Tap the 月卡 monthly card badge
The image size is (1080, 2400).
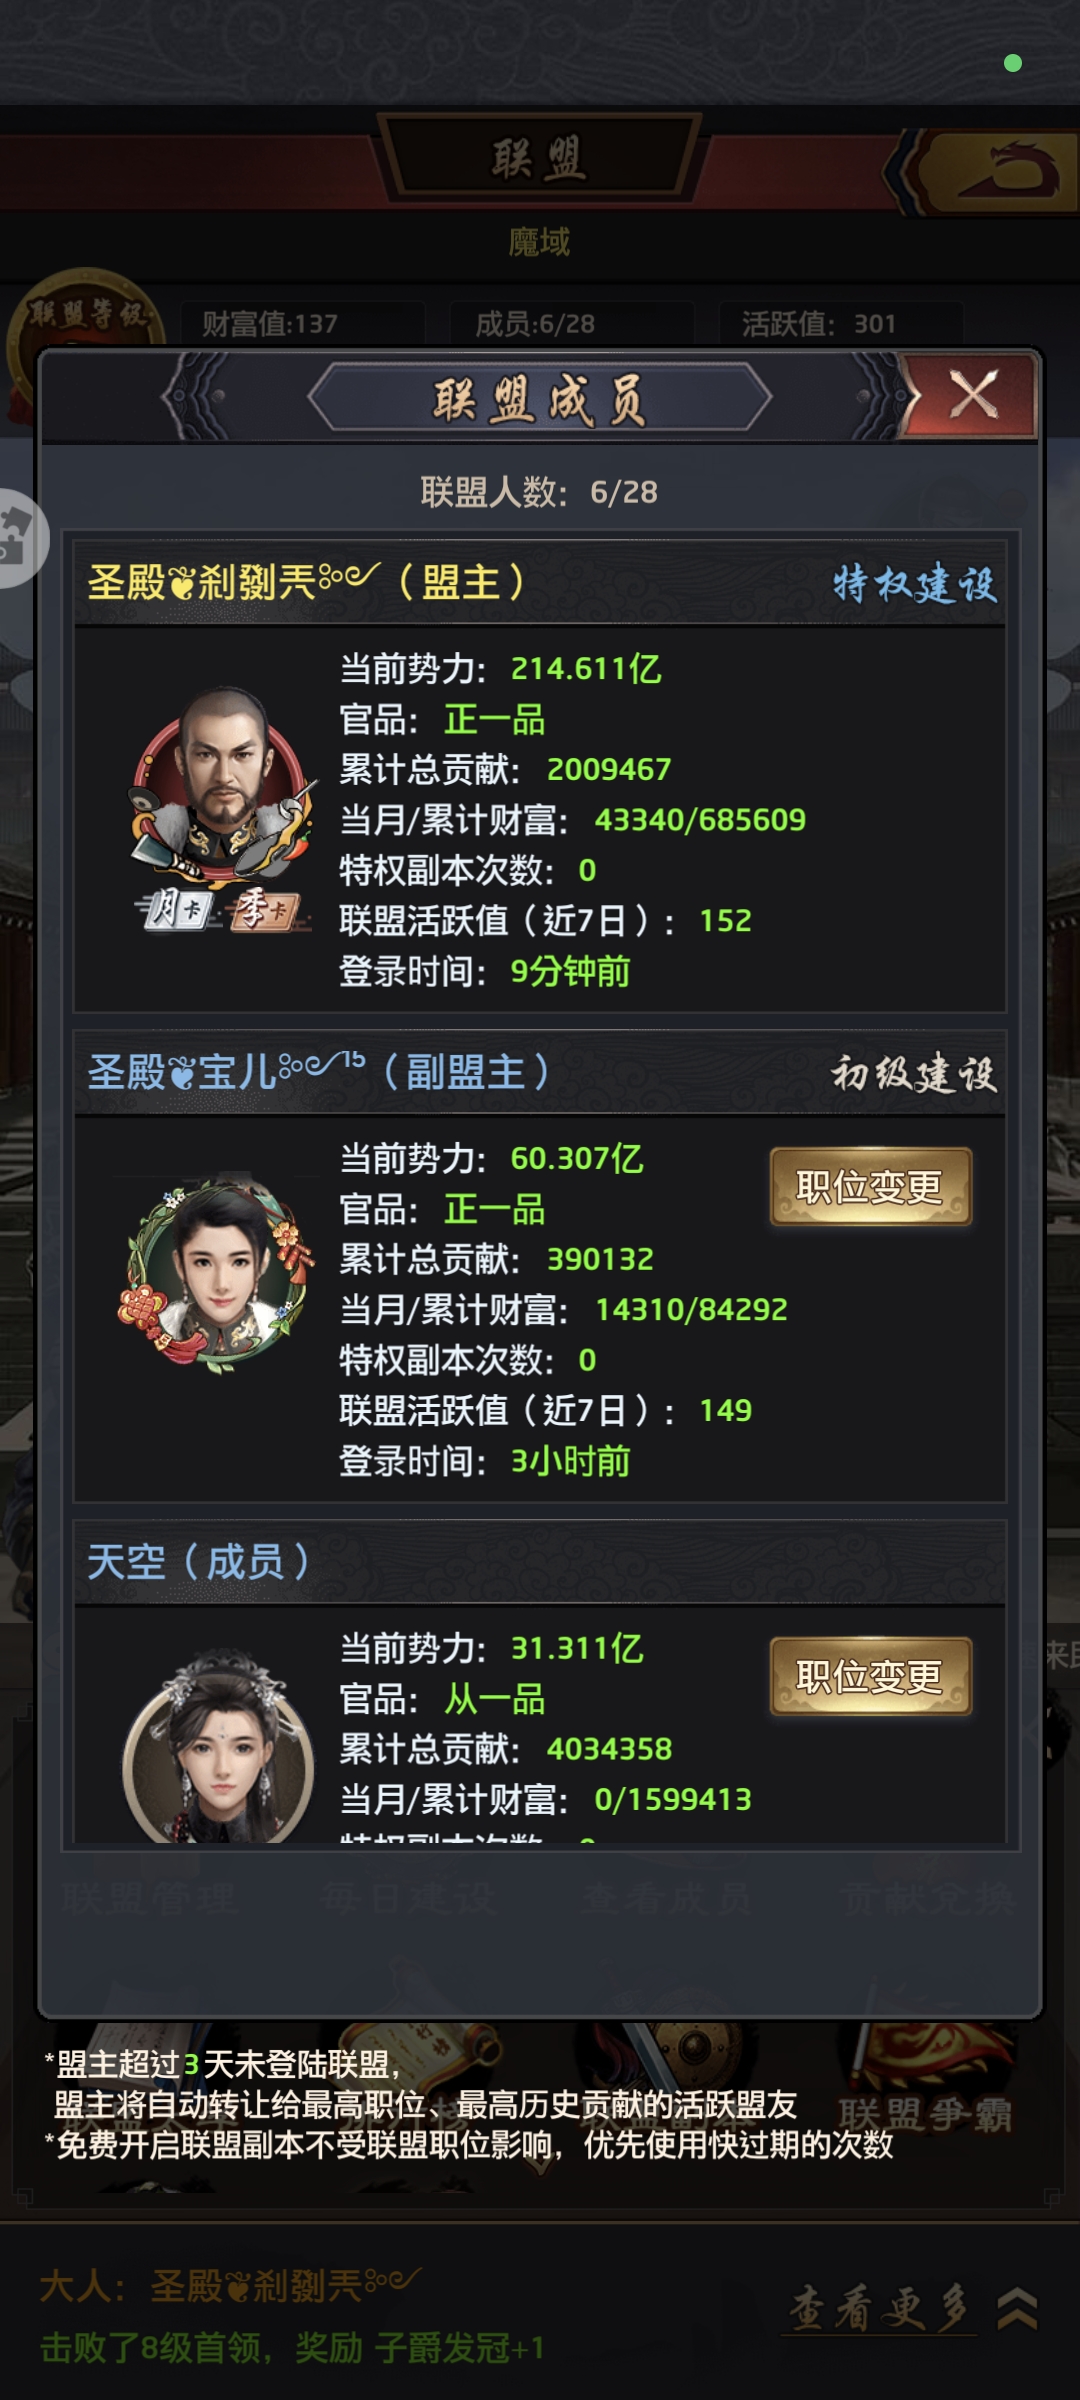pos(176,910)
